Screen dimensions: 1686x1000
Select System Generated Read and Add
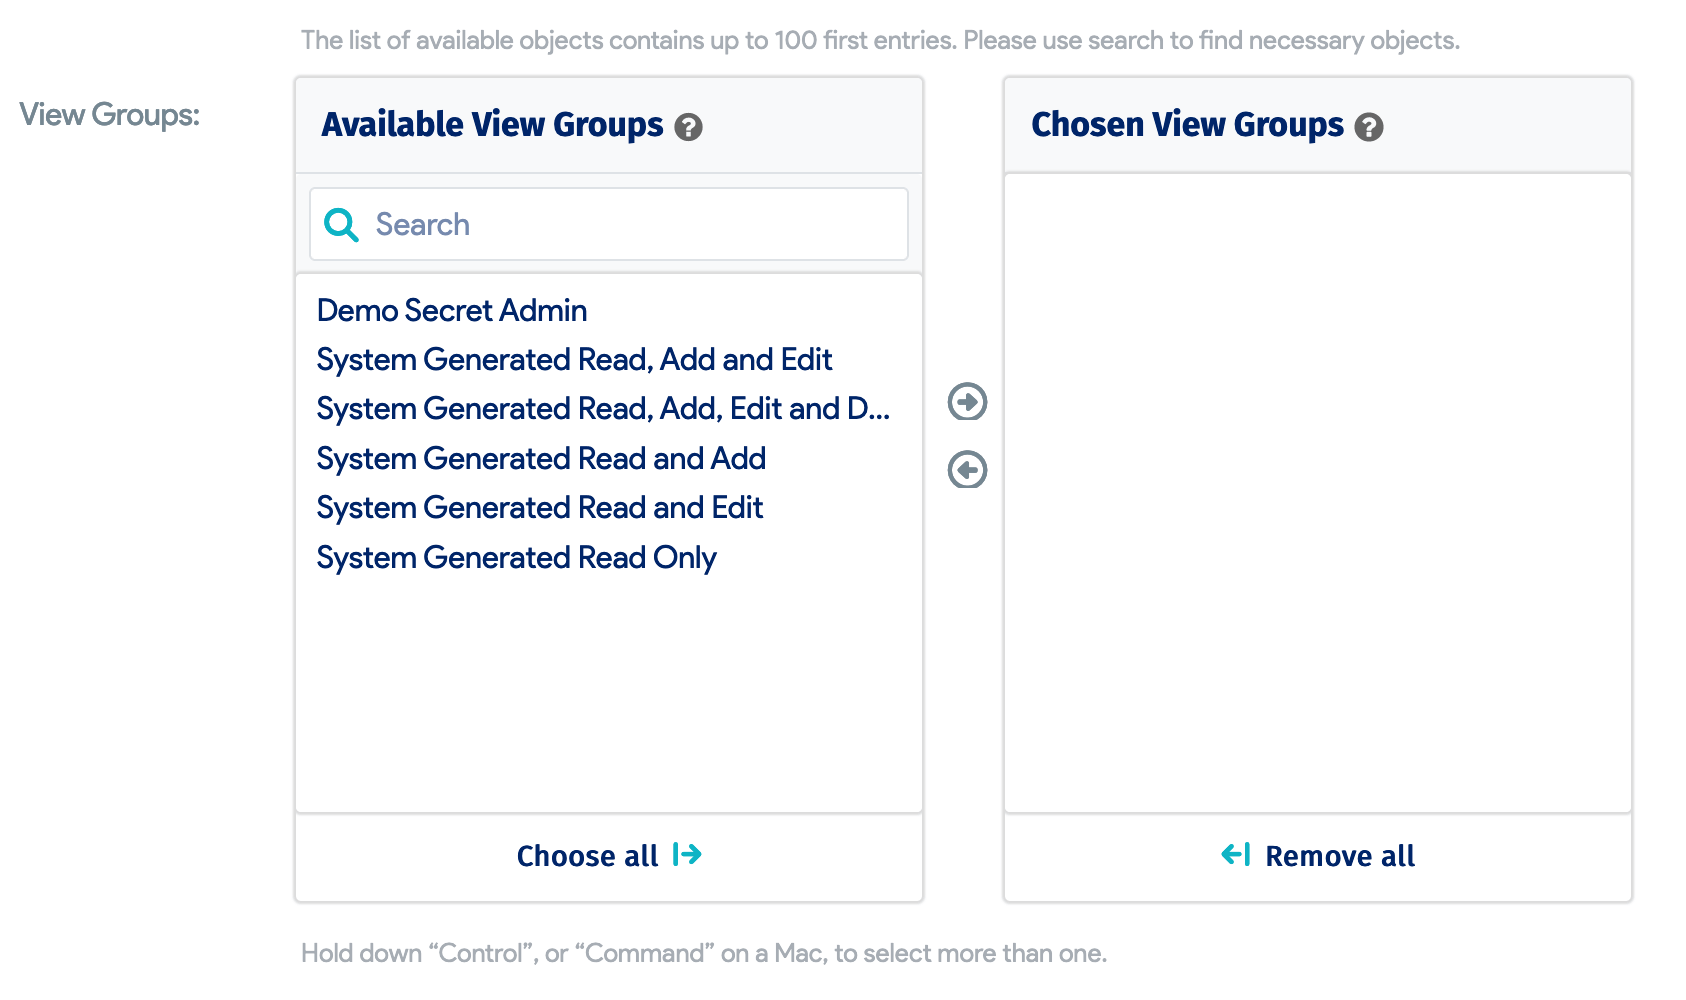[541, 459]
